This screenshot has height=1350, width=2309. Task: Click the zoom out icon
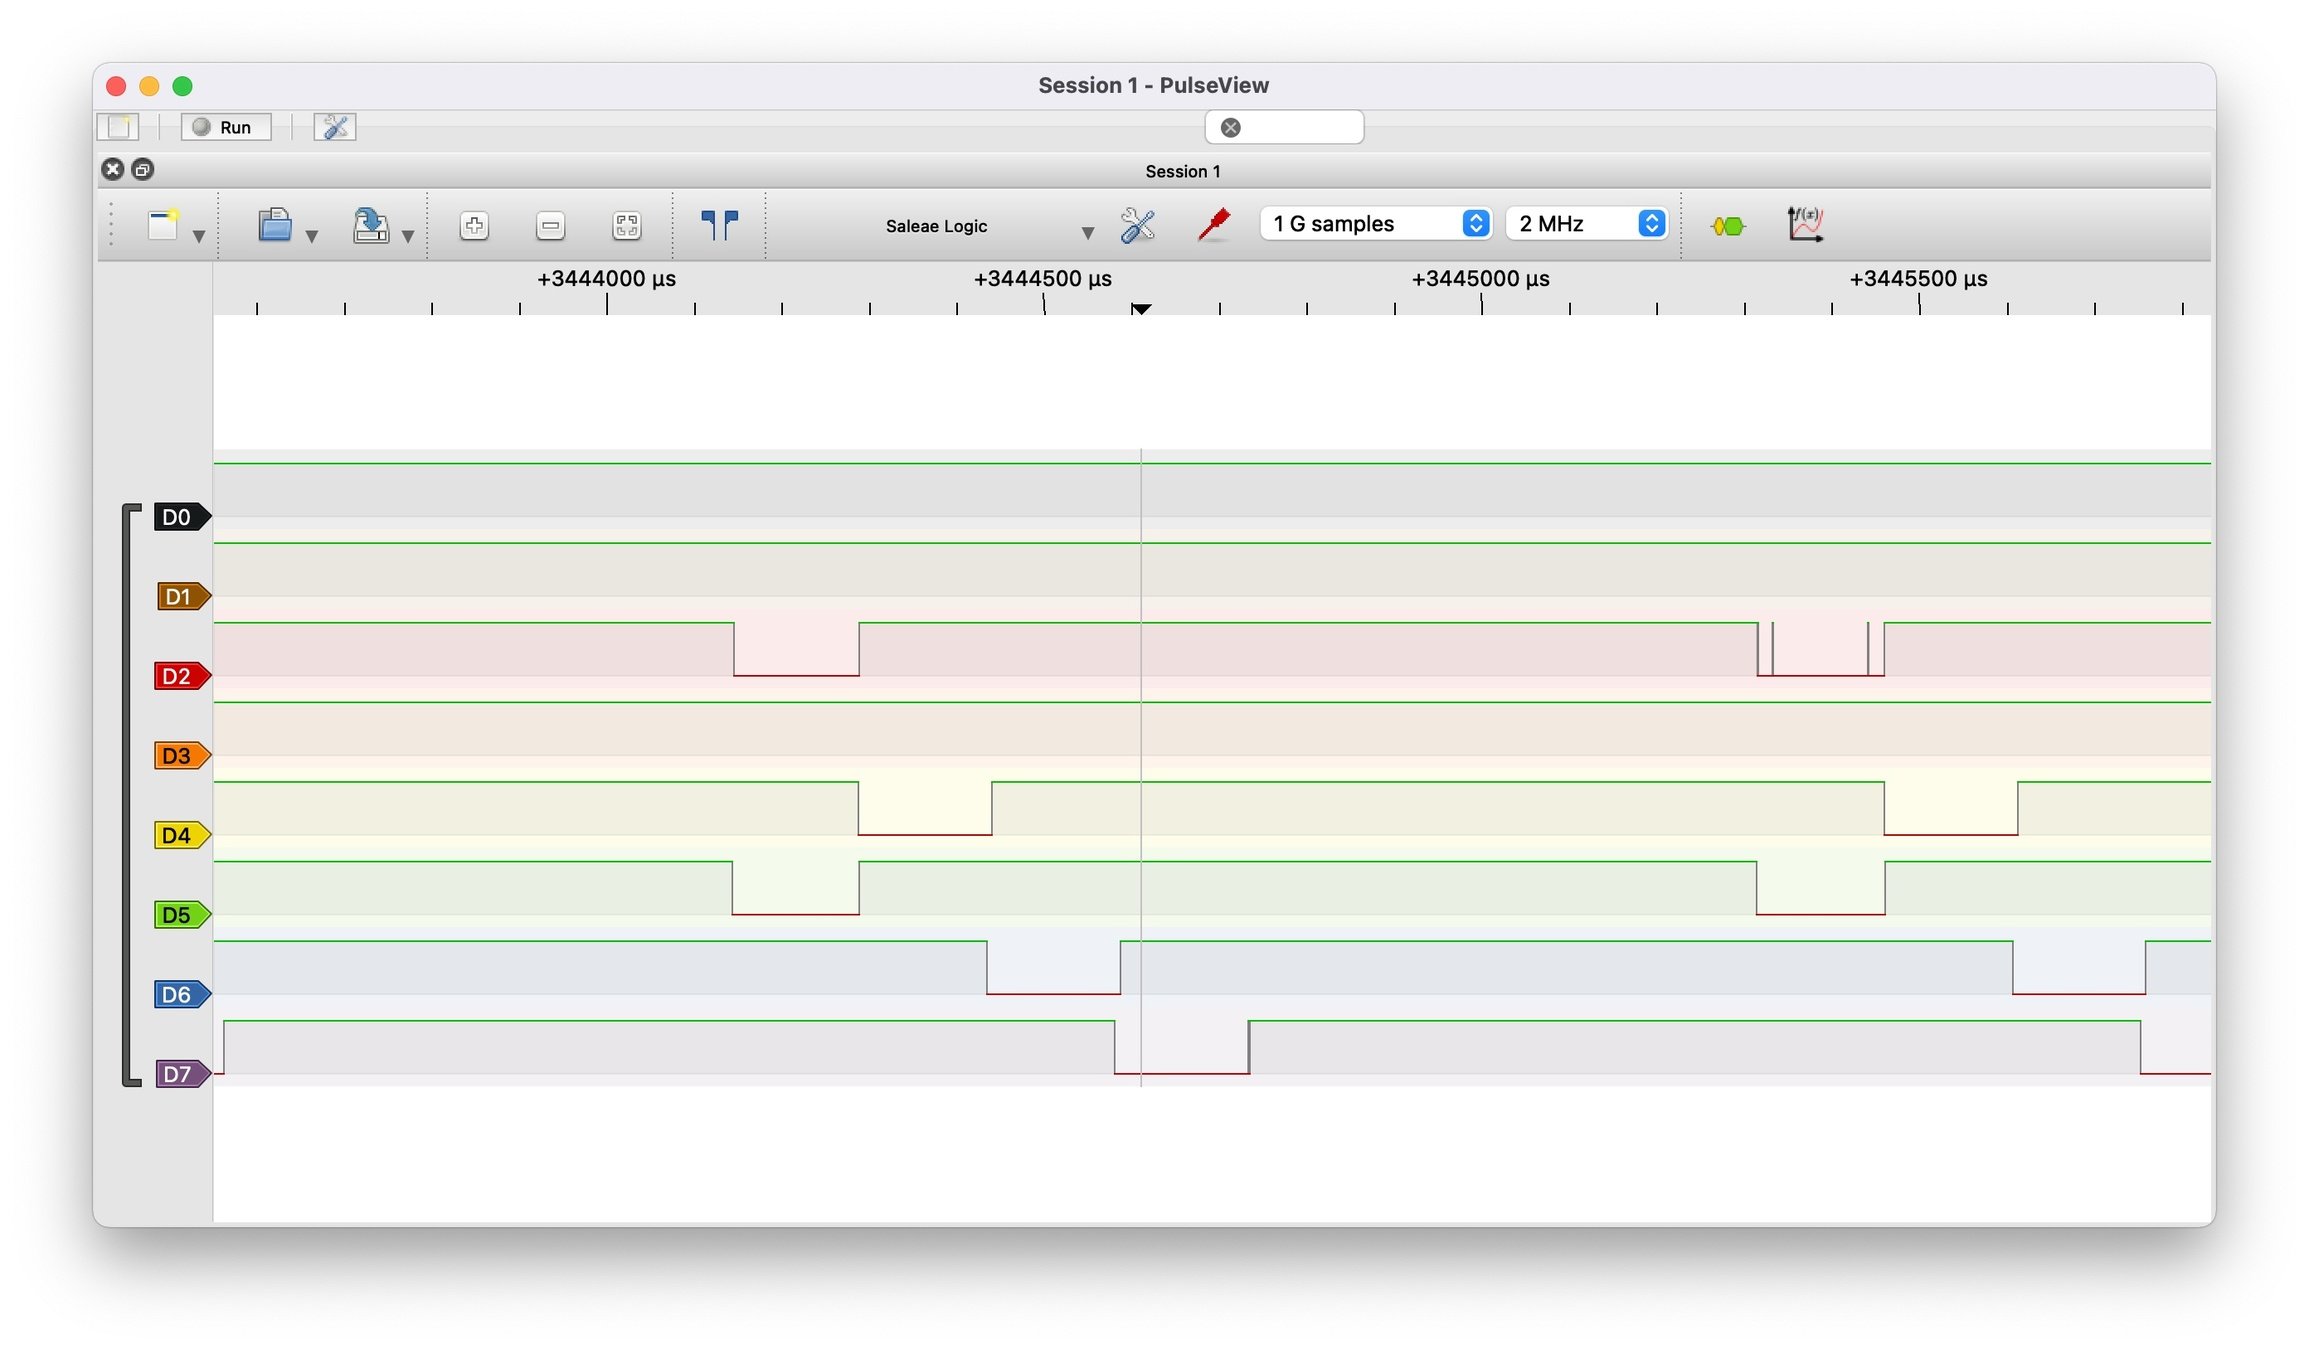coord(550,225)
